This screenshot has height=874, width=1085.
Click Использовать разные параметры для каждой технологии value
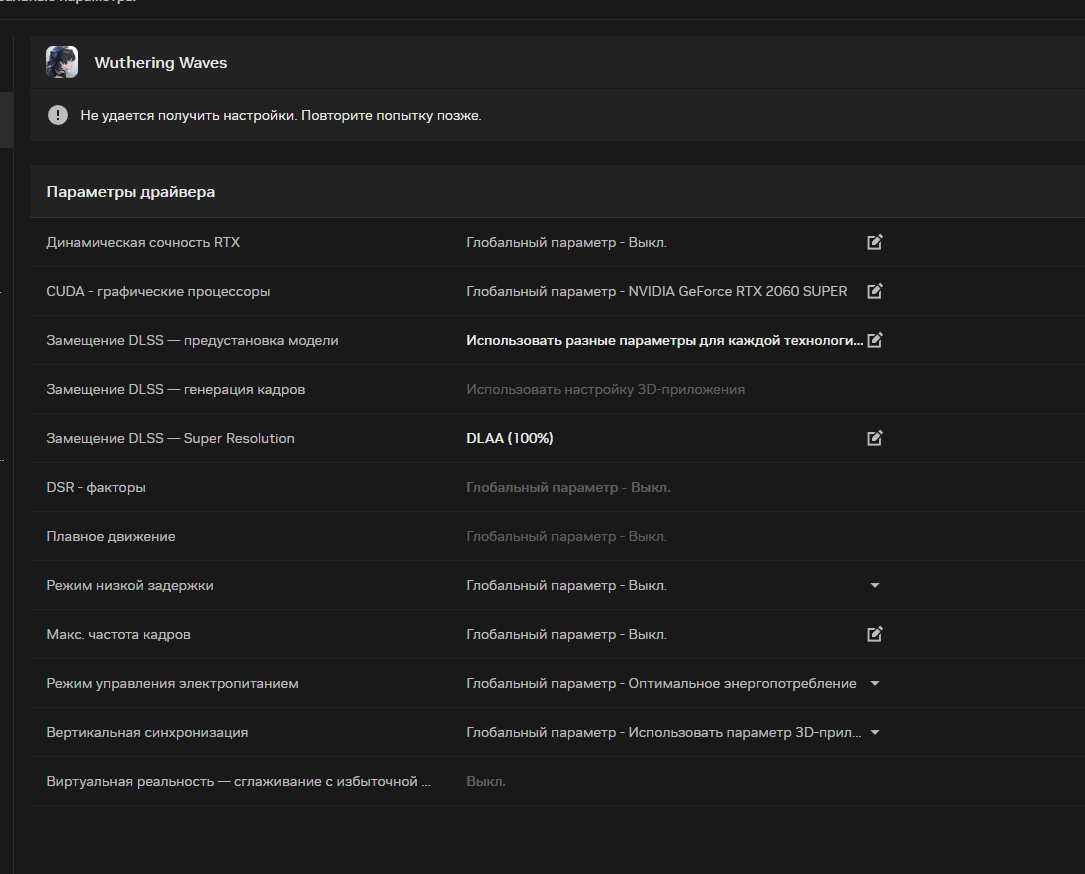(665, 340)
